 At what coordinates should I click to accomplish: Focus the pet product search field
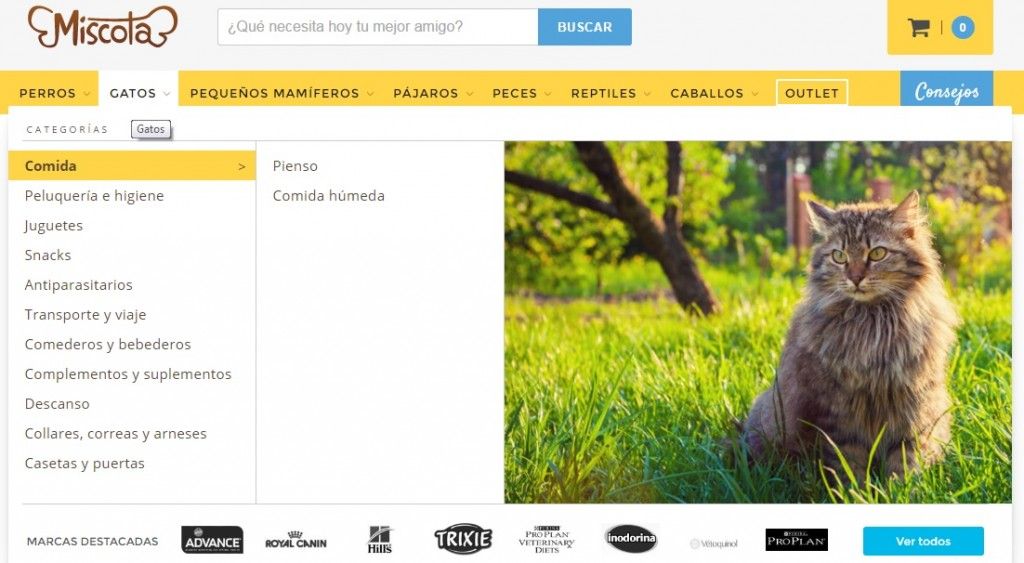(377, 27)
